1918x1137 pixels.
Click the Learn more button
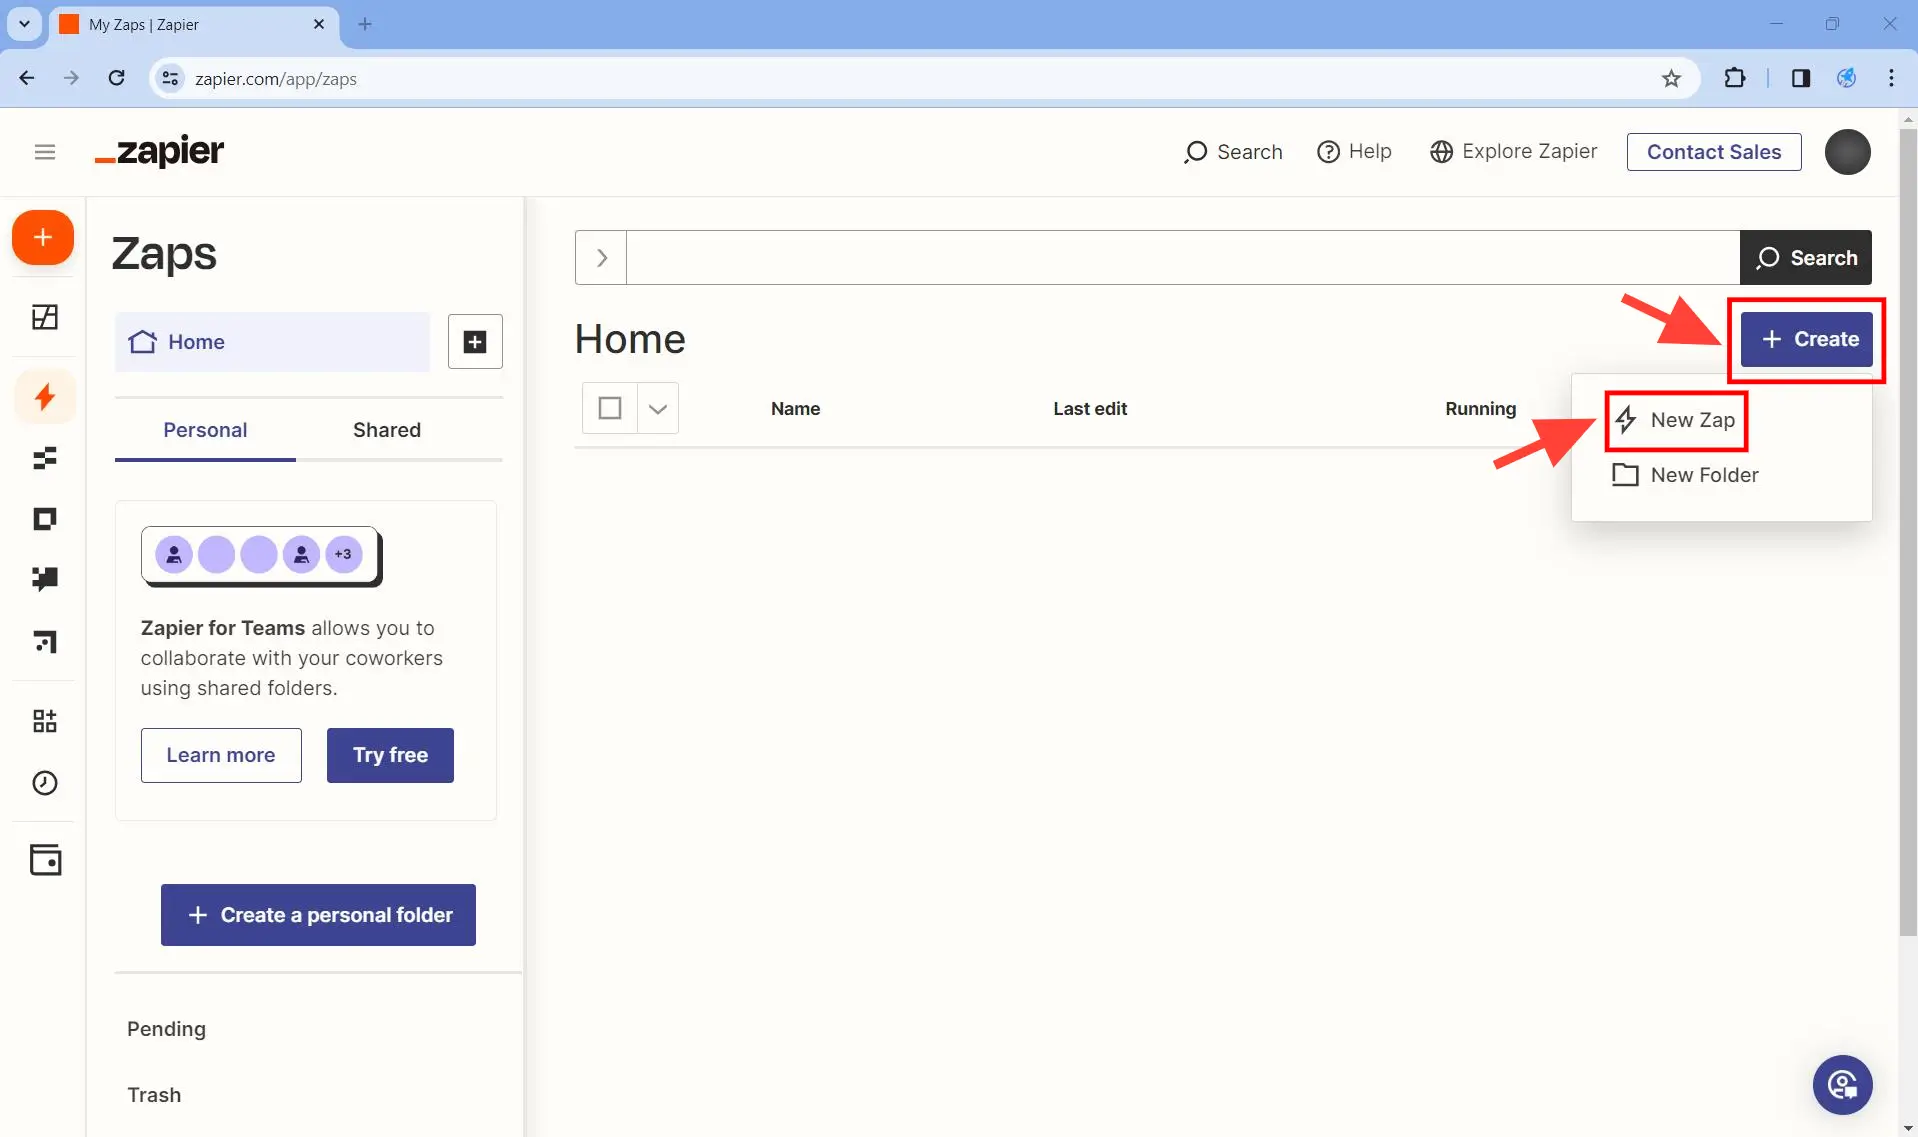point(221,755)
